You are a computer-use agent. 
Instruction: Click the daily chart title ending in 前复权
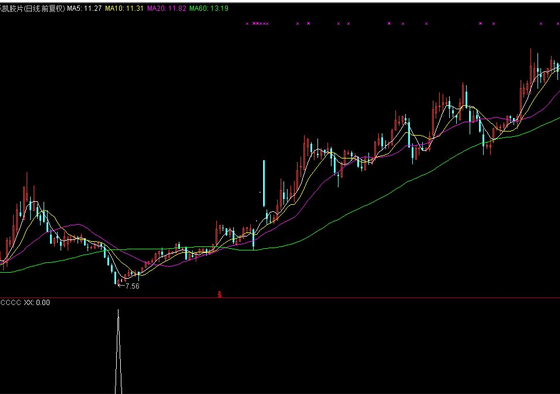(x=32, y=8)
